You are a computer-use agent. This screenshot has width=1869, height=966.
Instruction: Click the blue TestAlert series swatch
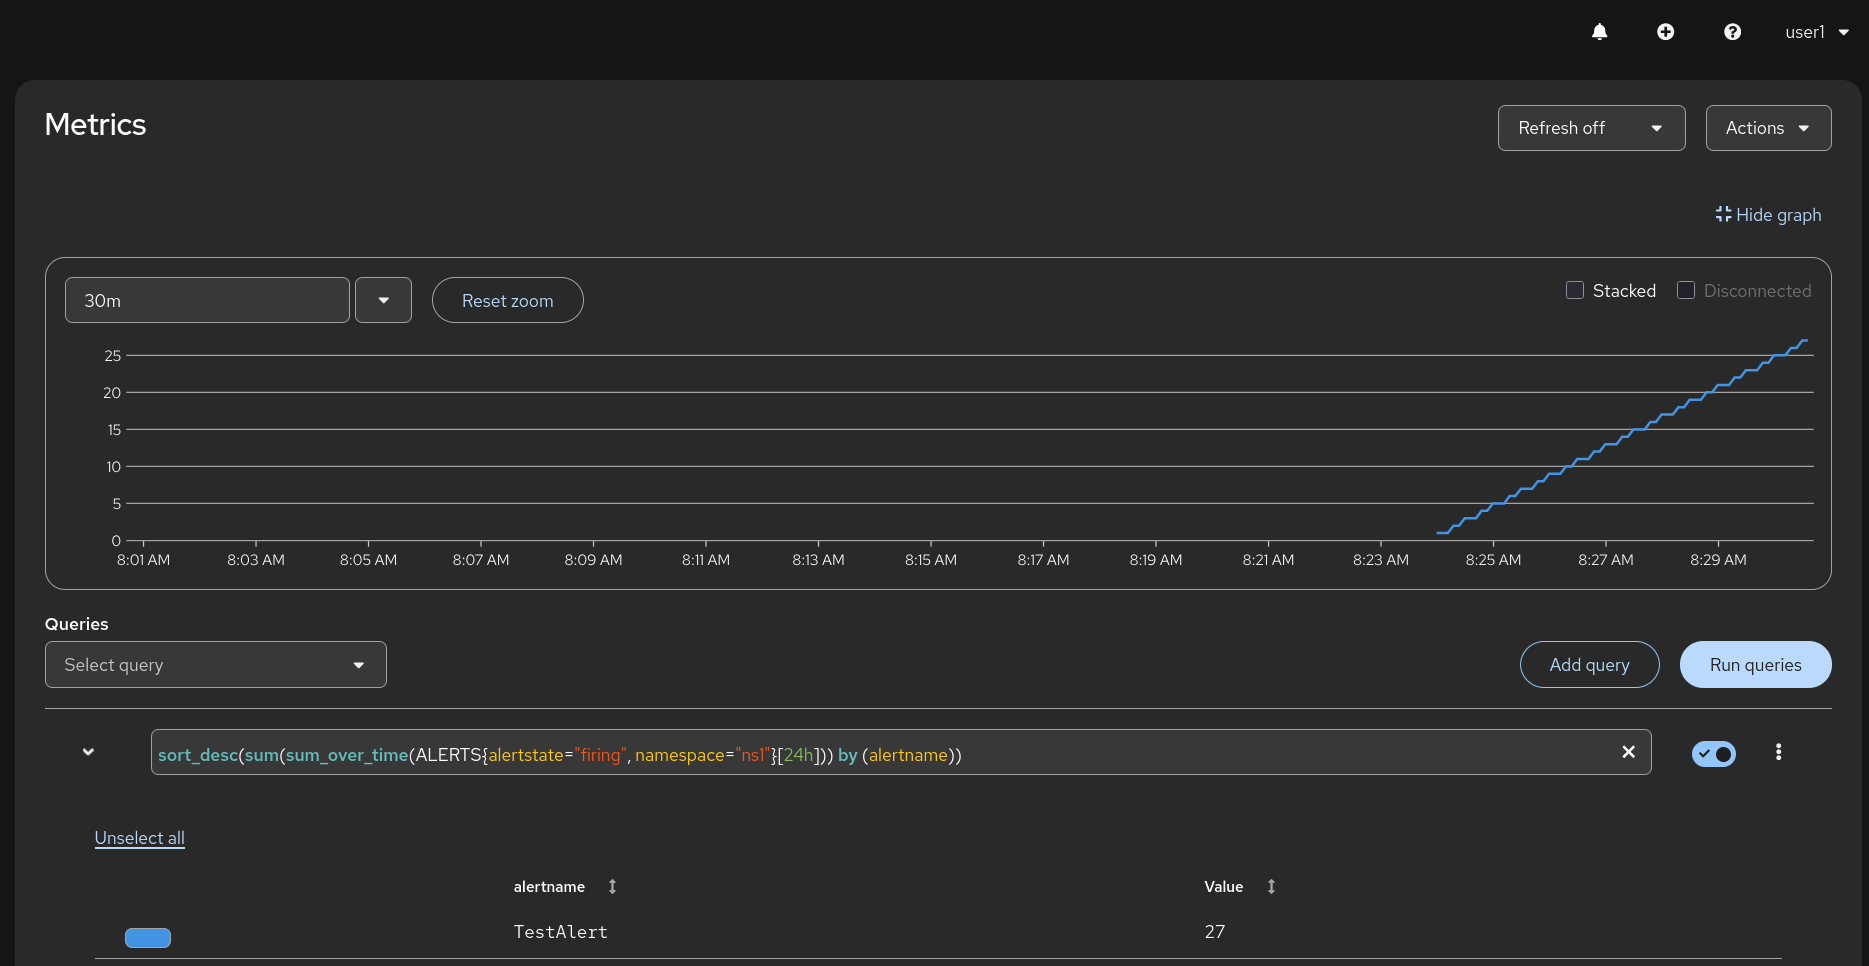[148, 937]
